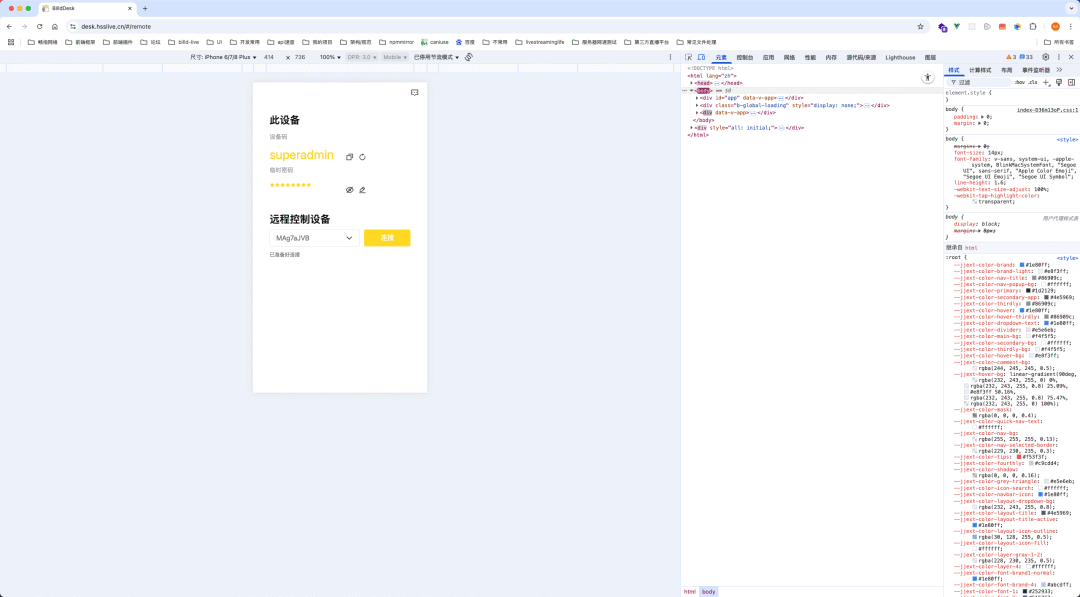Open DevTools settings gear
The height and width of the screenshot is (597, 1080).
(1045, 57)
